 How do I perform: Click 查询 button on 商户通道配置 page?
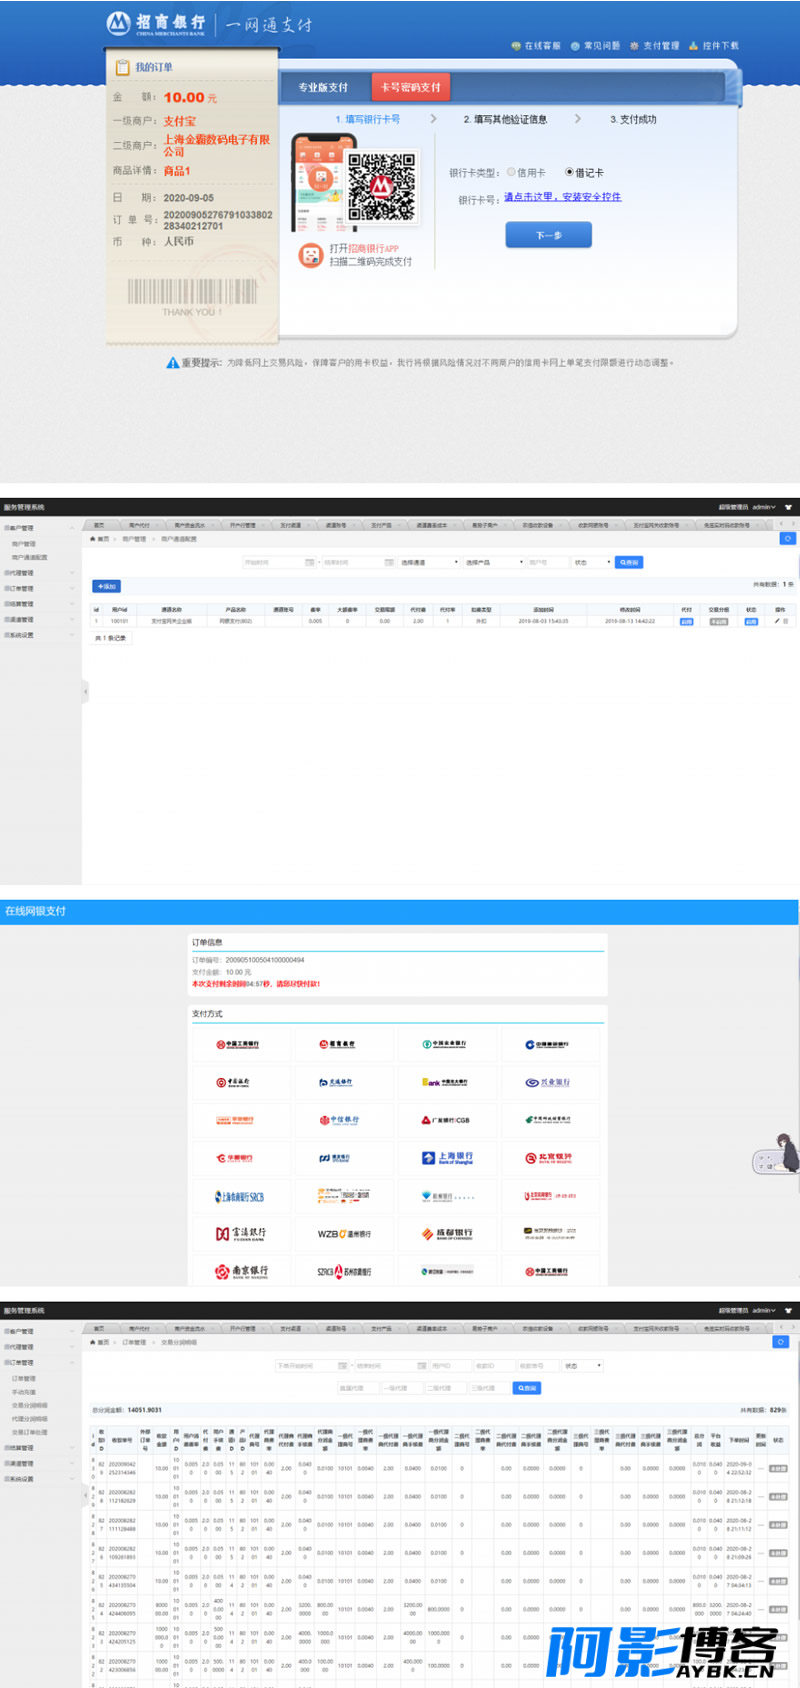tap(629, 563)
